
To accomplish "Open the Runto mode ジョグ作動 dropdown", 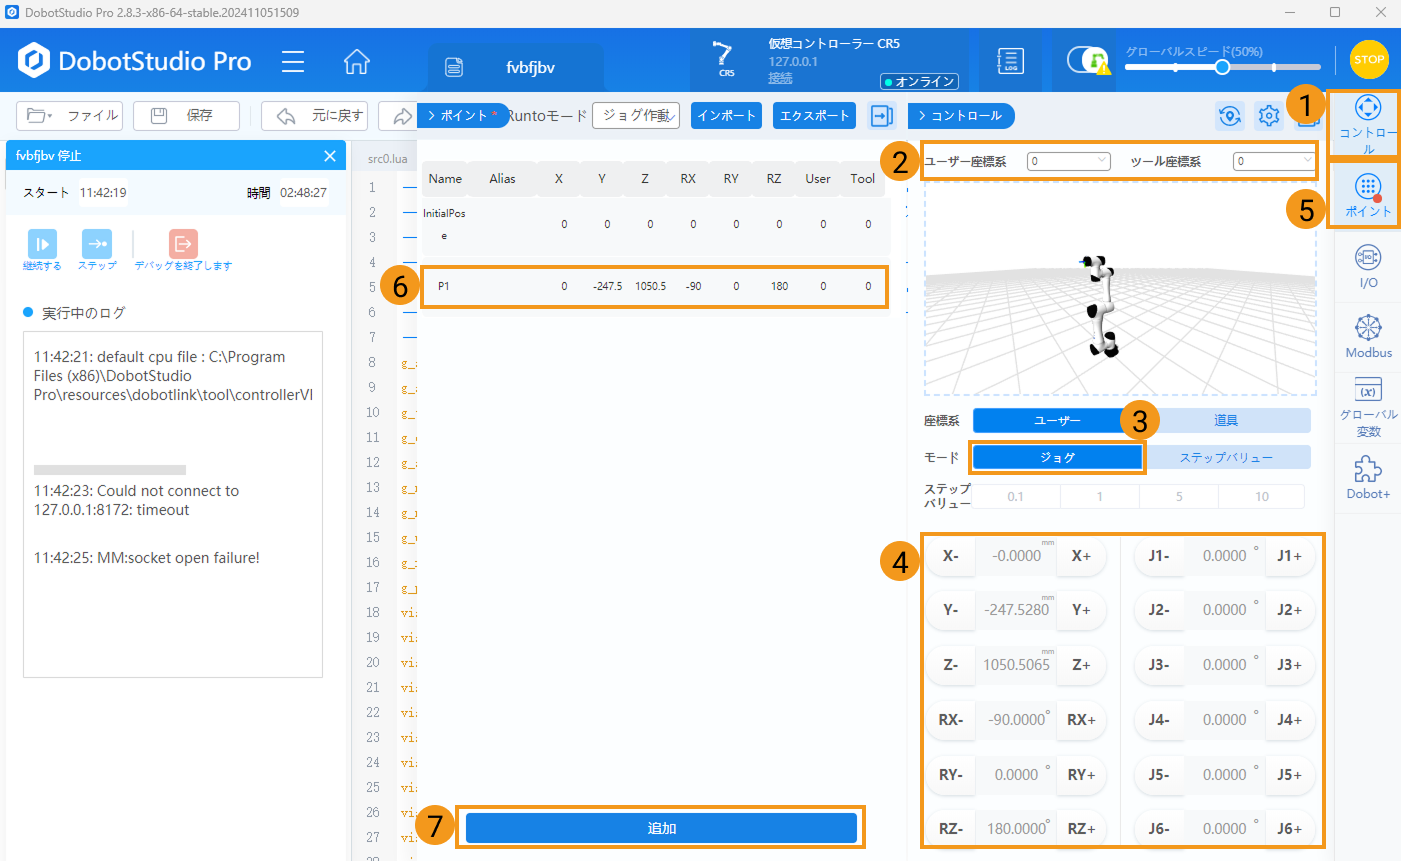I will [x=636, y=116].
